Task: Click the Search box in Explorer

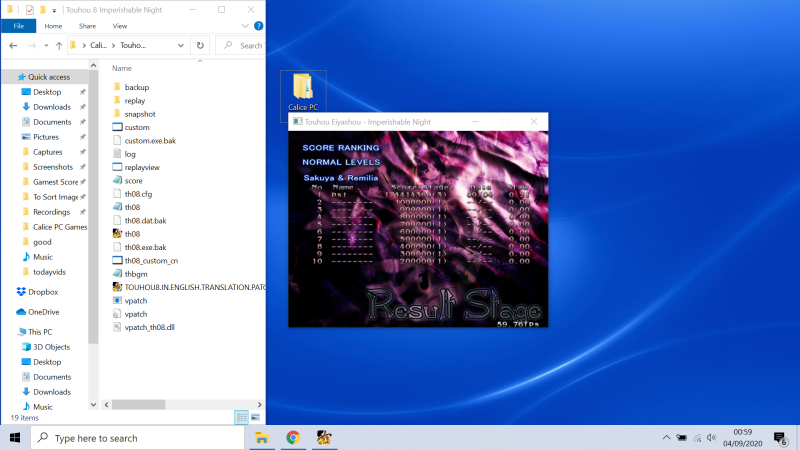Action: pyautogui.click(x=242, y=45)
